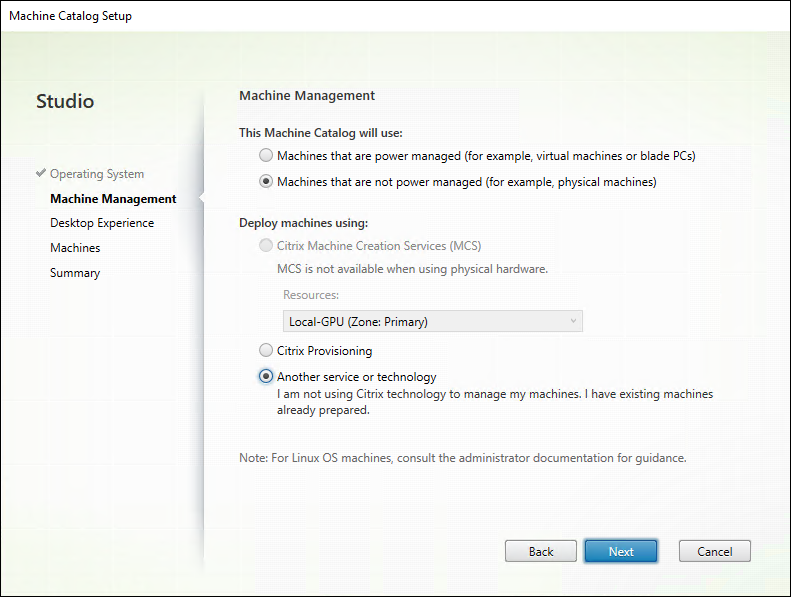Select Another service or technology option
Image resolution: width=791 pixels, height=597 pixels.
[x=265, y=377]
